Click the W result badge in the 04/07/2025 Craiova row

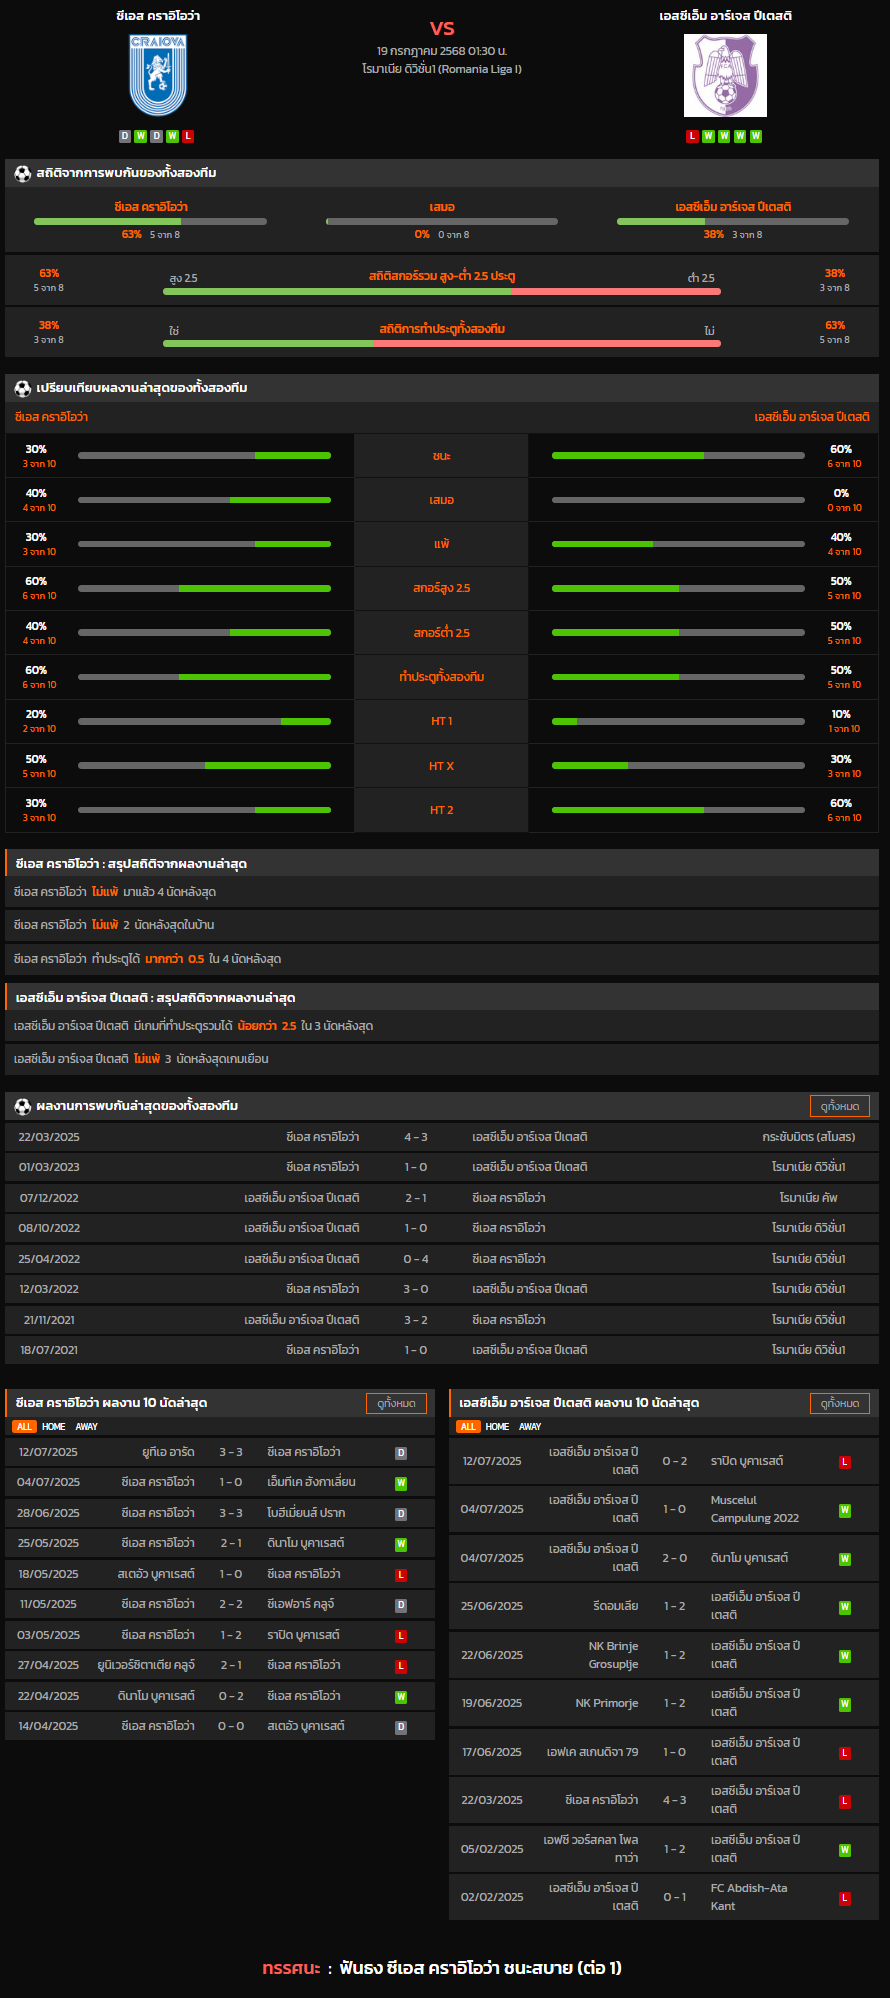click(x=401, y=1483)
